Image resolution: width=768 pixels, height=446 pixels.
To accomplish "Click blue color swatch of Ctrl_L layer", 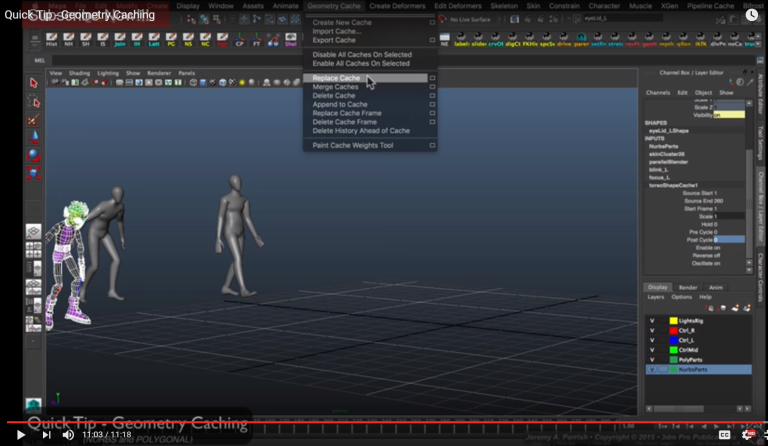I will 673,340.
